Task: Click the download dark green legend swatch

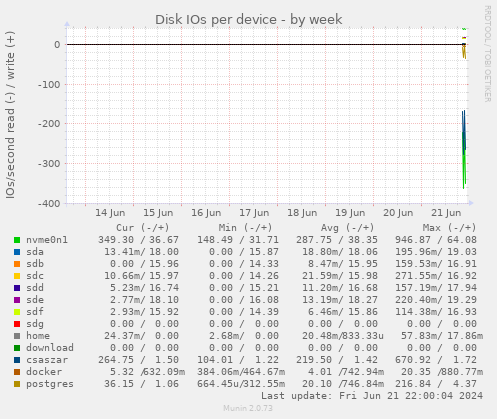Action: pyautogui.click(x=17, y=348)
